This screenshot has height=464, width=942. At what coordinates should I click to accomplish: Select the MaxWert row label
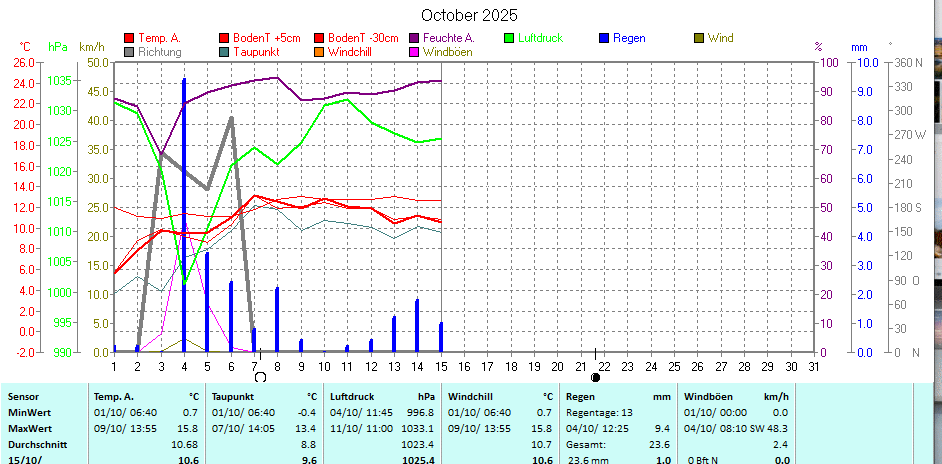(30, 428)
